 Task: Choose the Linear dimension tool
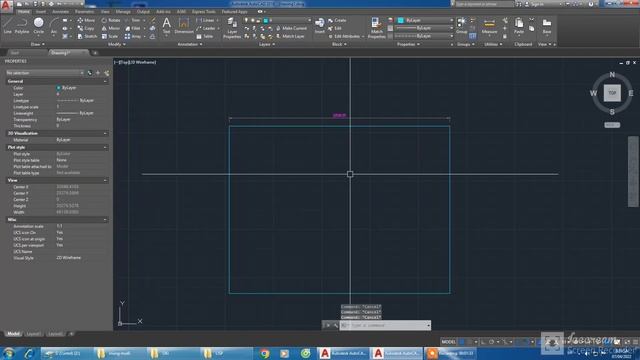point(206,20)
